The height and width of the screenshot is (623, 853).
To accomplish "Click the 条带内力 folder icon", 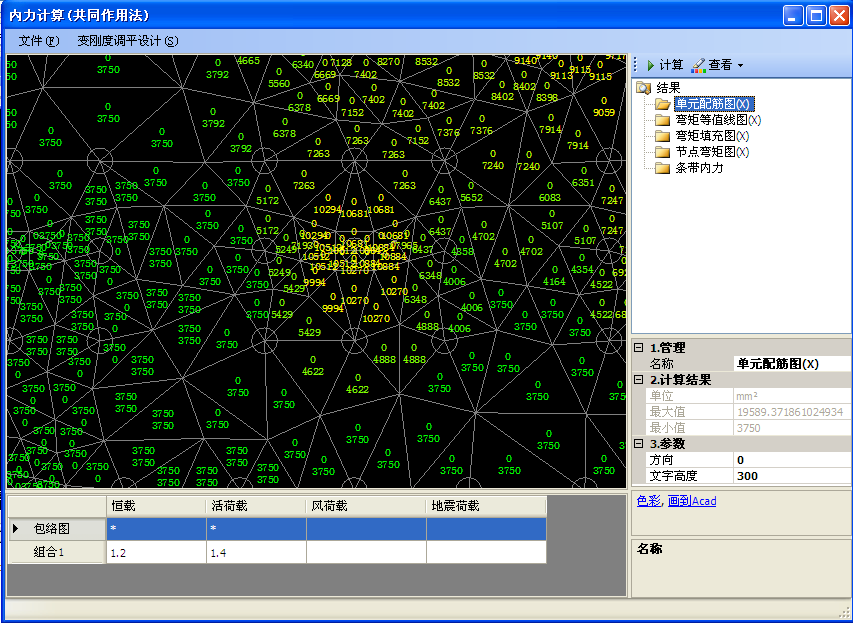I will coord(663,168).
